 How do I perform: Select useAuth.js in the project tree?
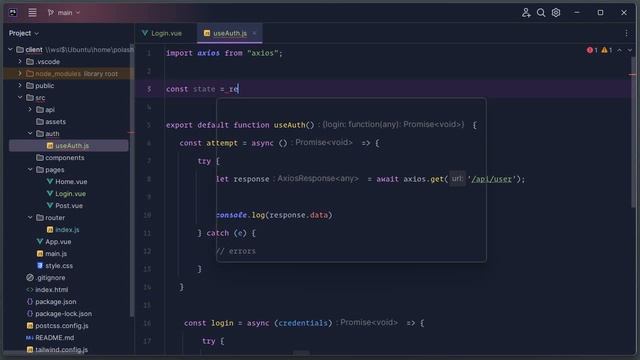click(68, 146)
